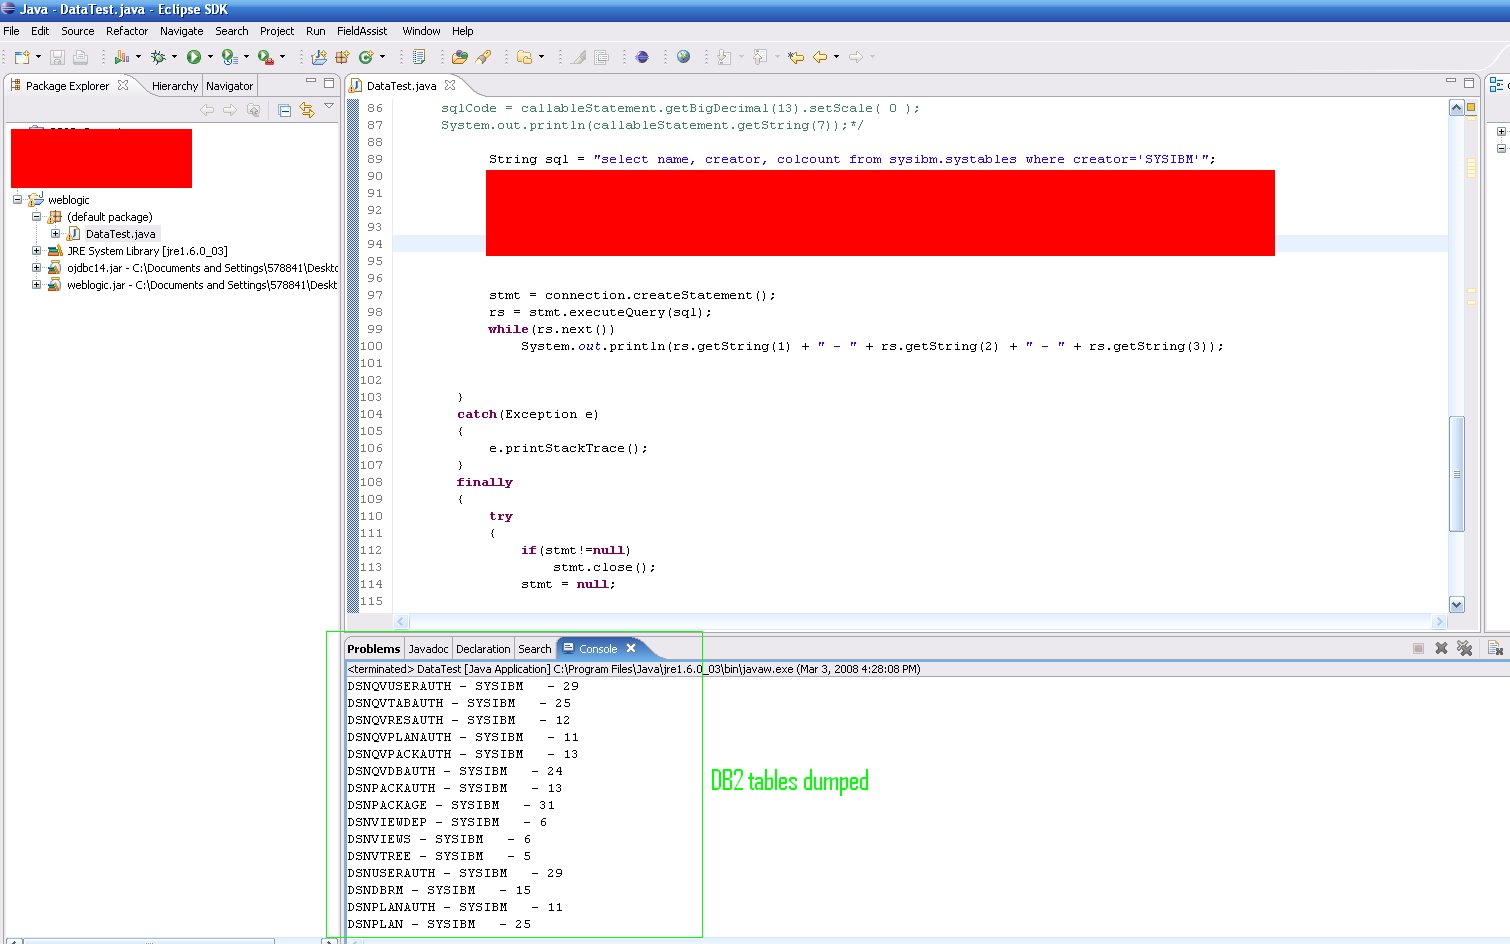Select the weblogic project in the tree
The height and width of the screenshot is (944, 1510).
[68, 199]
